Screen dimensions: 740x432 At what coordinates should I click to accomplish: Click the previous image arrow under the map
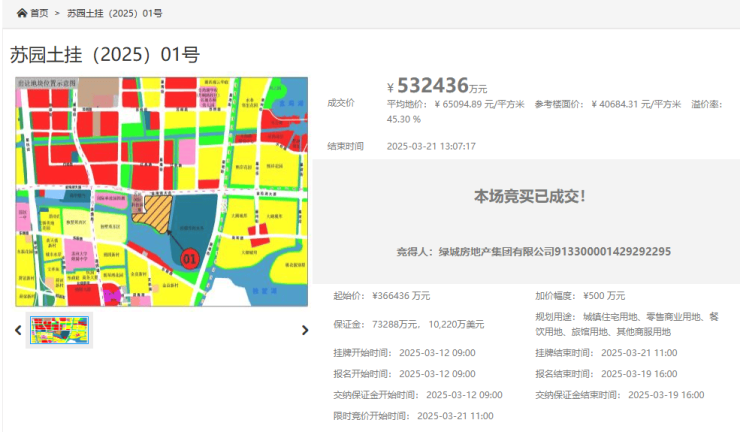[18, 330]
